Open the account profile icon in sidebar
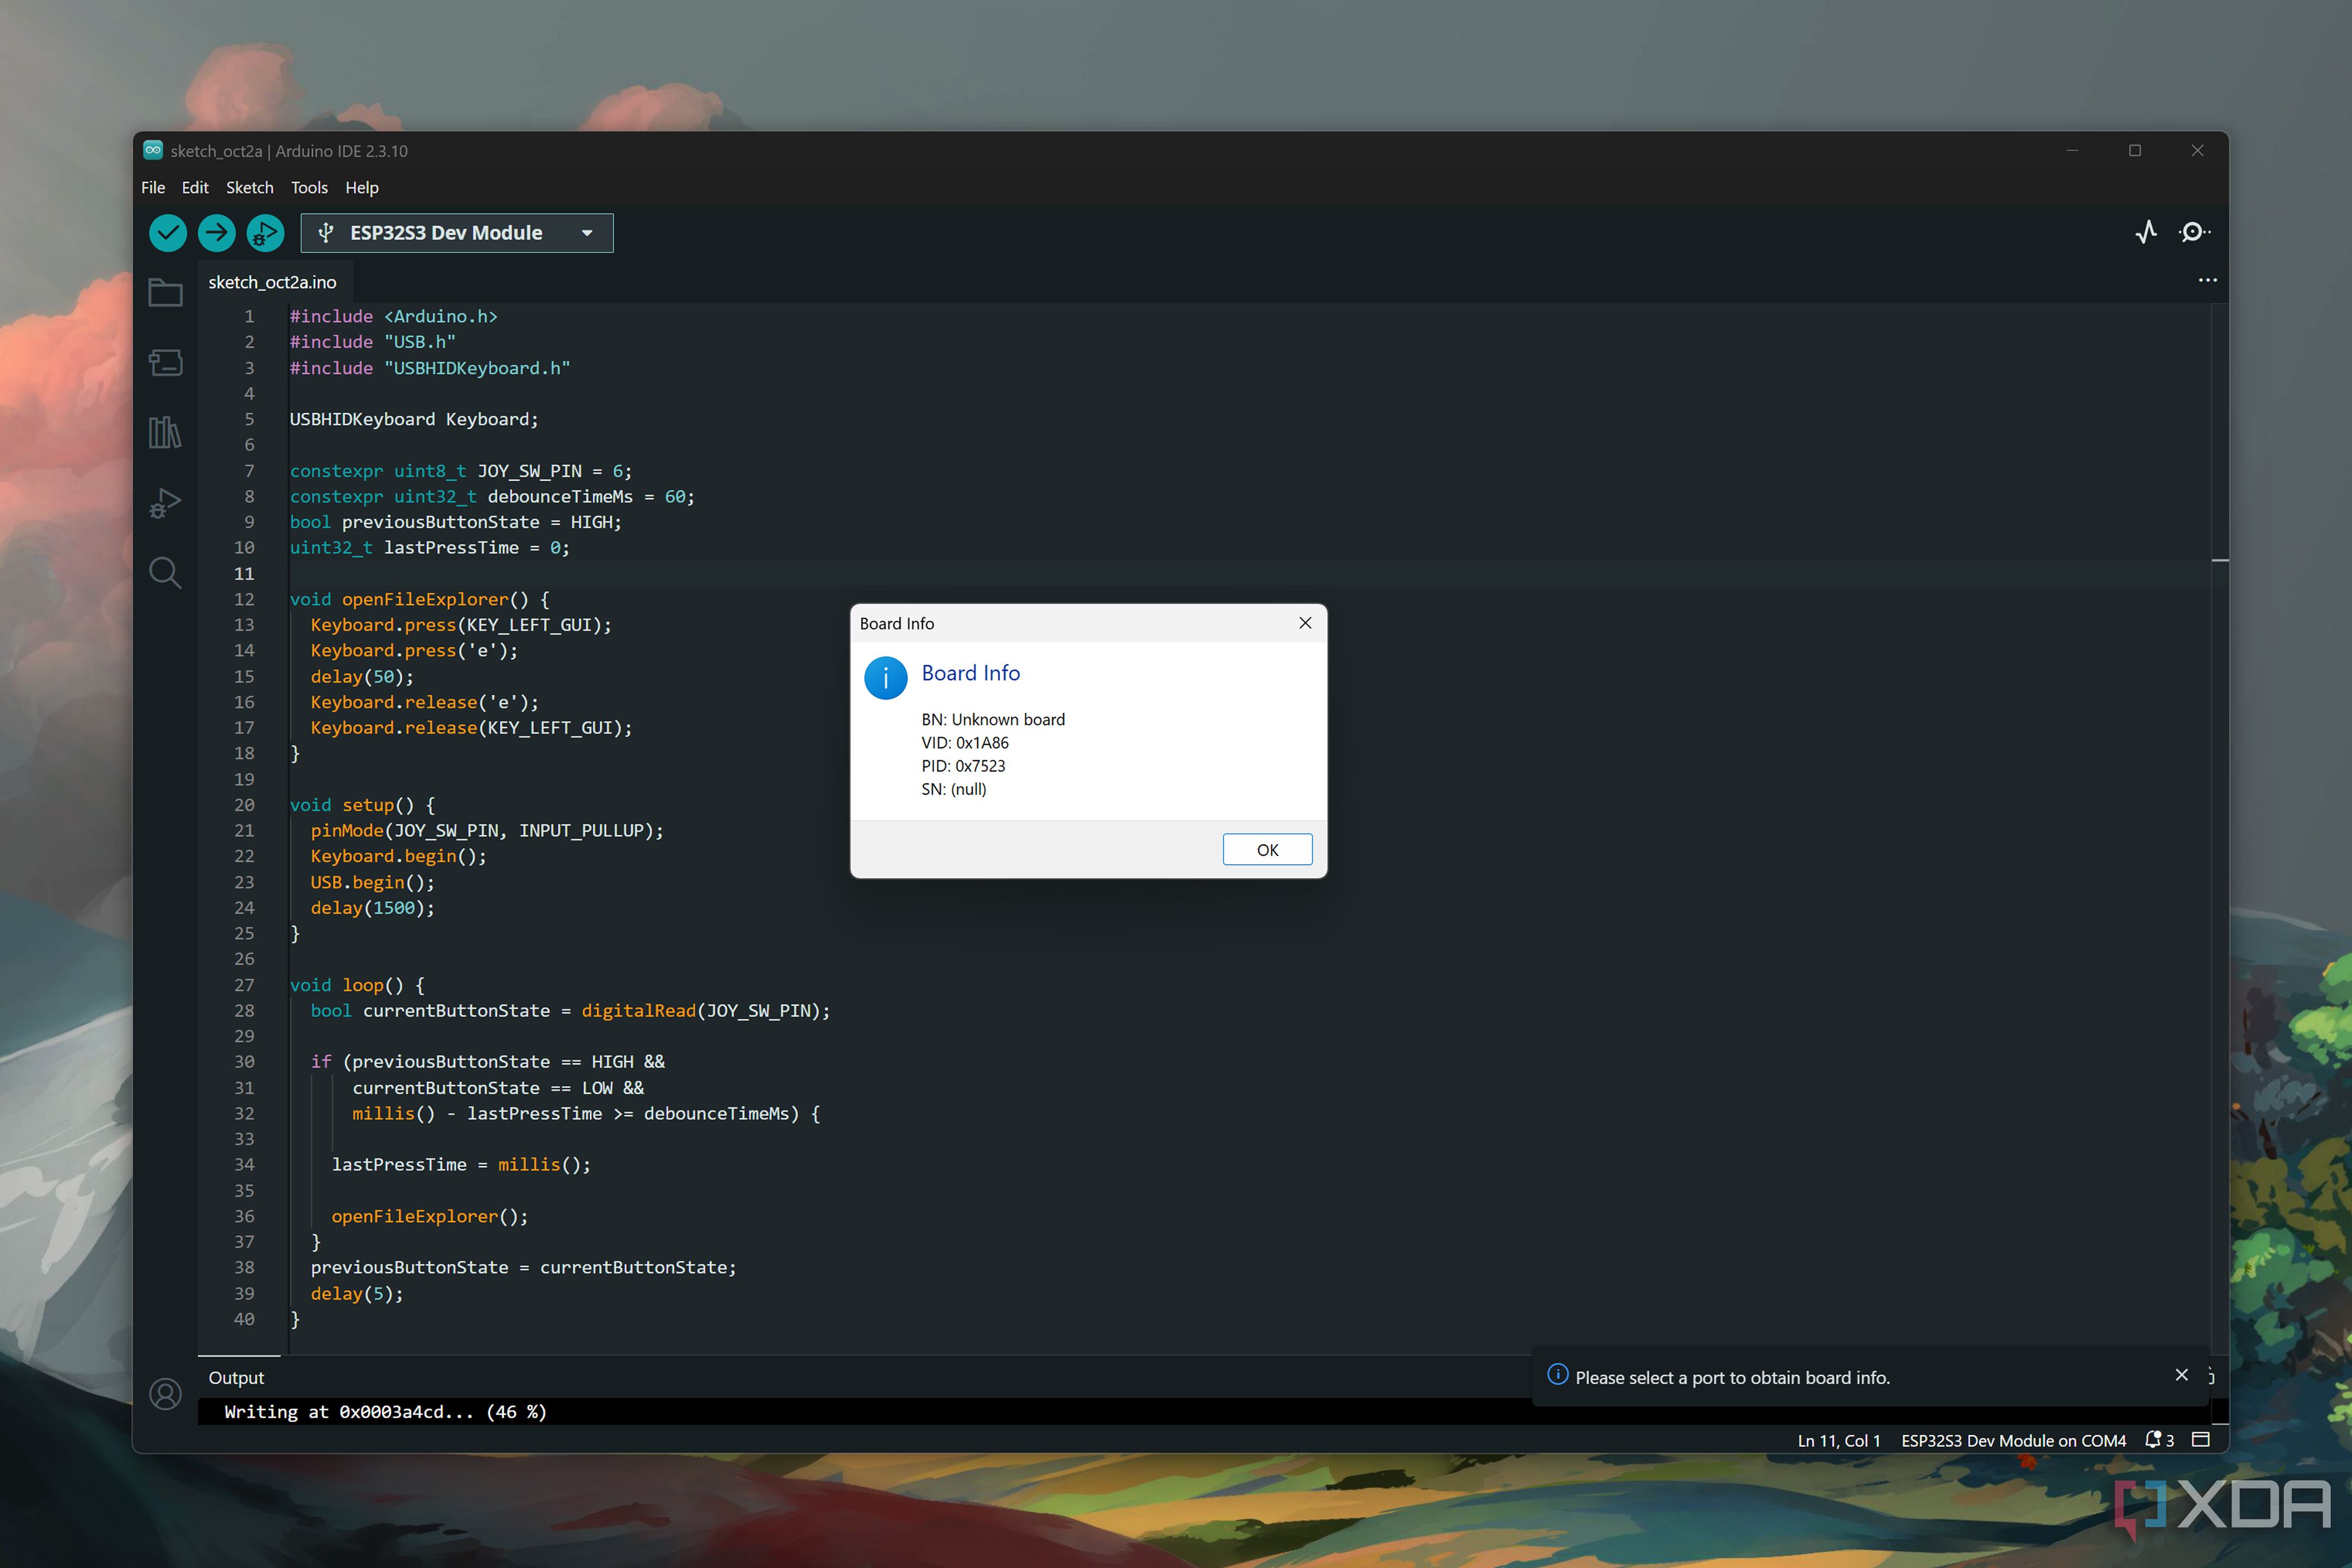2352x1568 pixels. pyautogui.click(x=165, y=1393)
